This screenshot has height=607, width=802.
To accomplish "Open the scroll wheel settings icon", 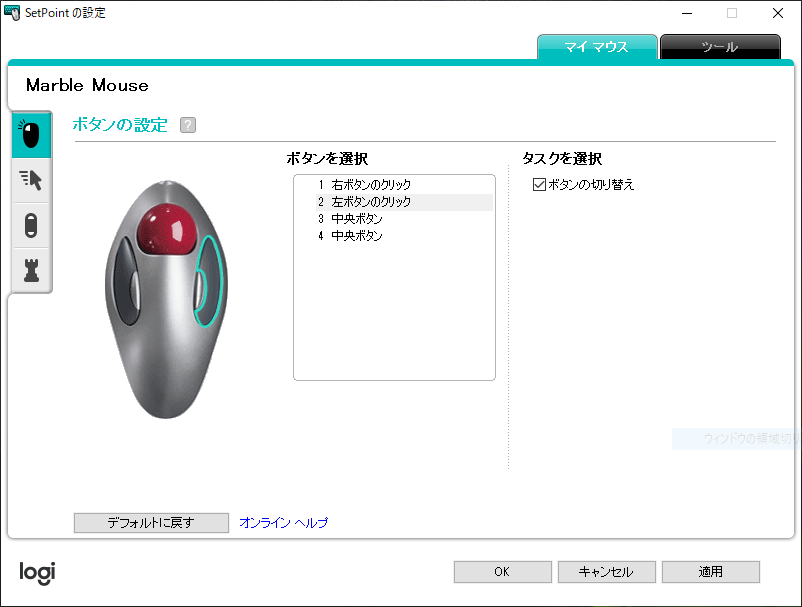I will (x=31, y=226).
